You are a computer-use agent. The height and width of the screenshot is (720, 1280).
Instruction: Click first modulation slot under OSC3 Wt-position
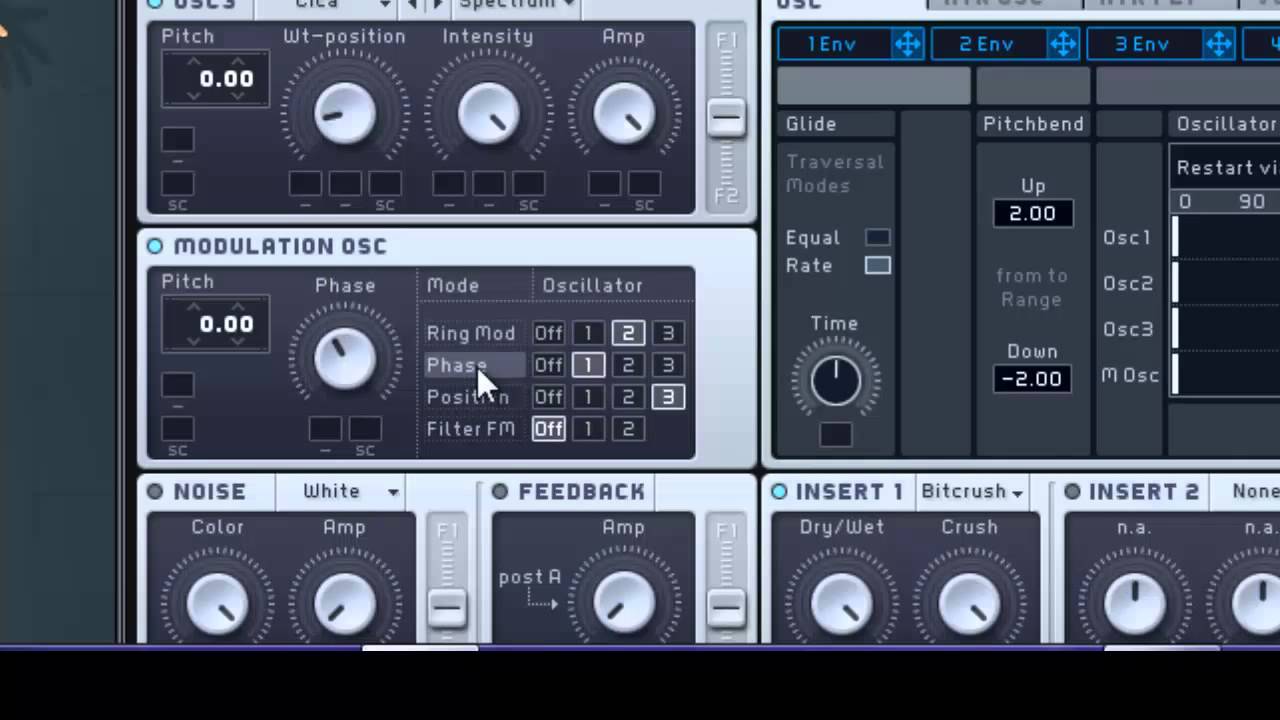click(x=305, y=184)
